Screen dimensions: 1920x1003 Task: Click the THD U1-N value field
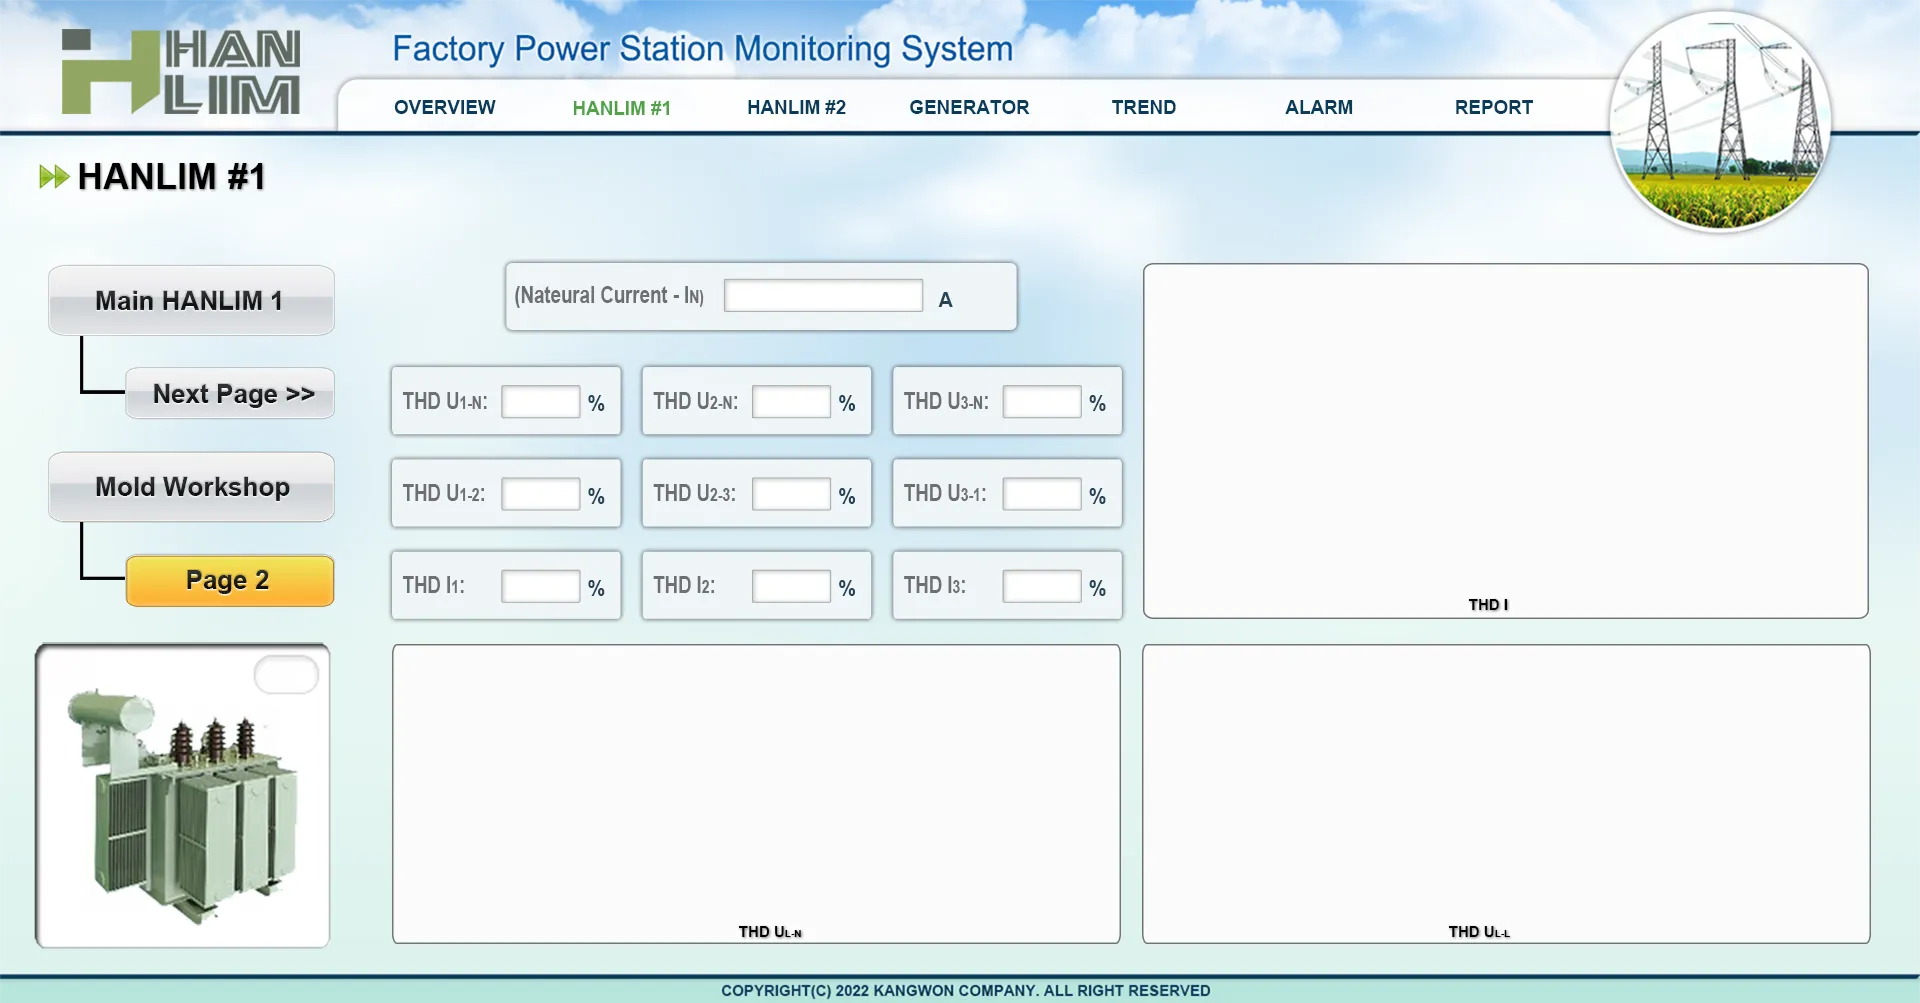(540, 402)
